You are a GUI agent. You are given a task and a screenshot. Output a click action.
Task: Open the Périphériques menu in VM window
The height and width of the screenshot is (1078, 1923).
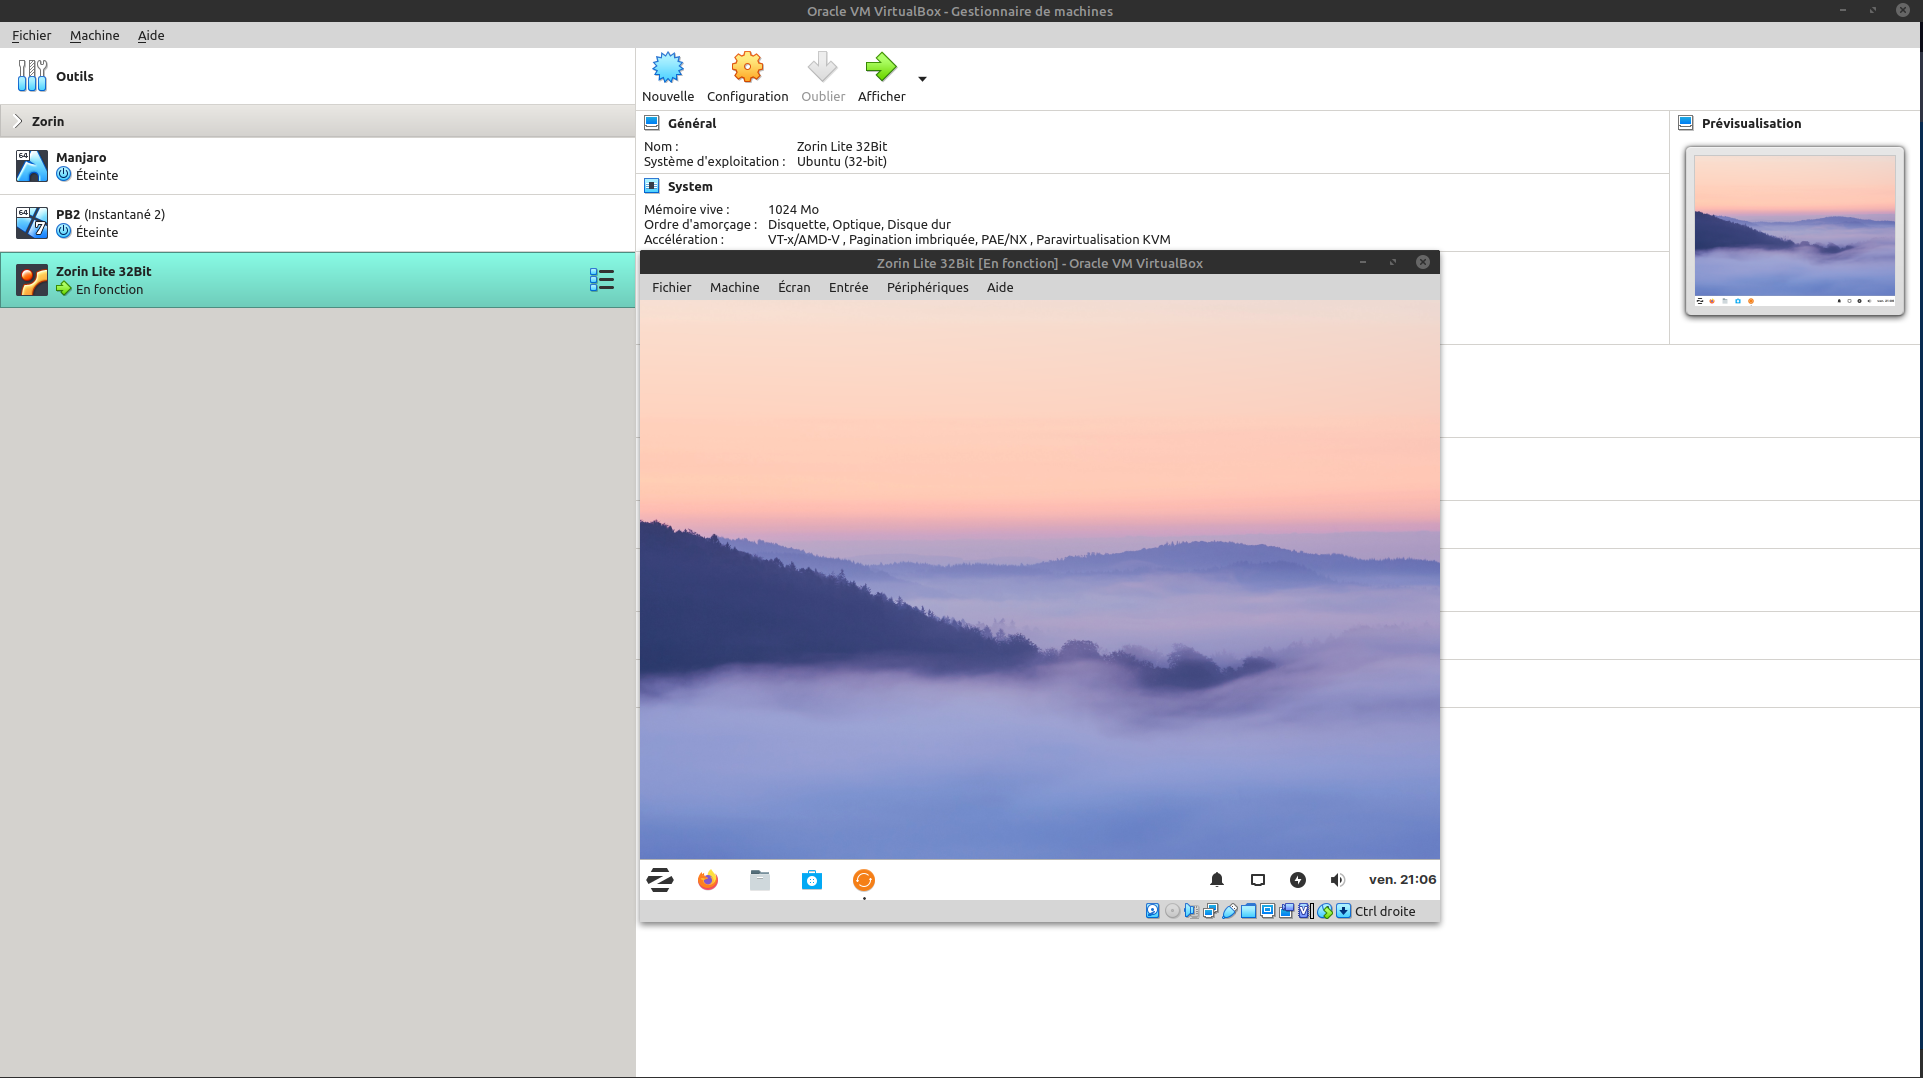click(927, 287)
